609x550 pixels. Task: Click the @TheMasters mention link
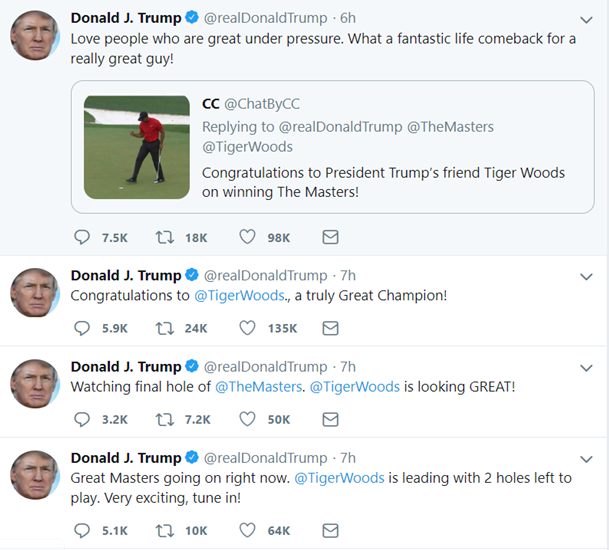point(259,386)
